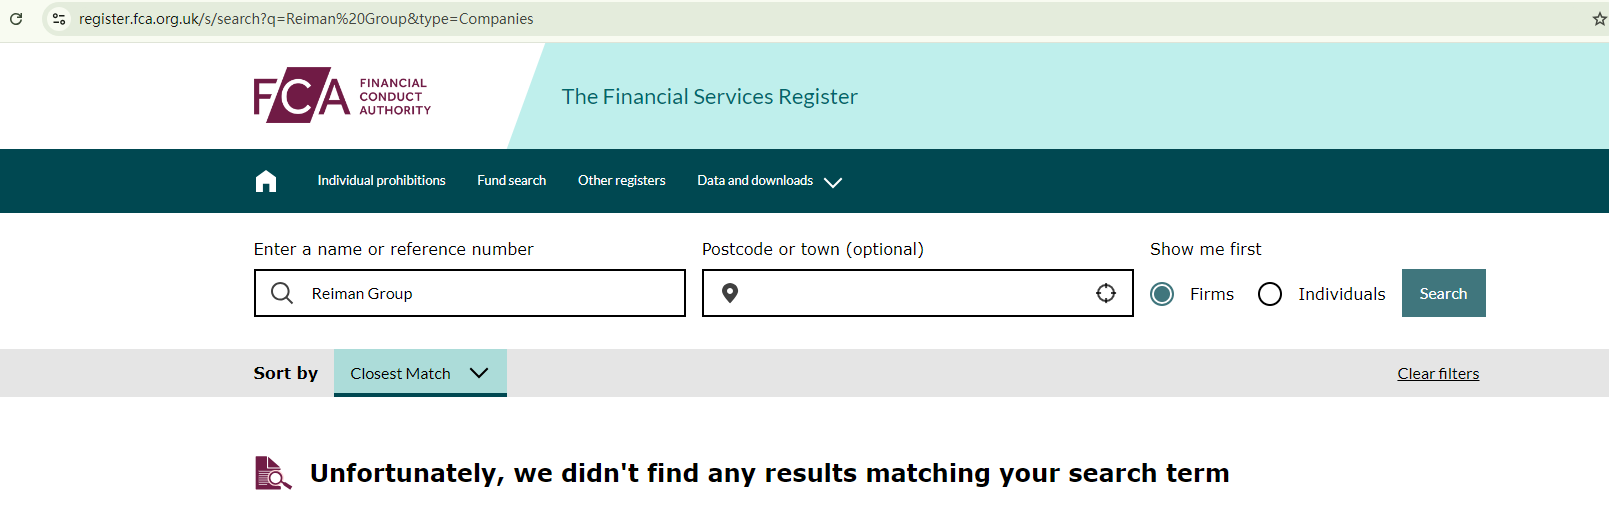Click the location pin icon

coord(730,293)
